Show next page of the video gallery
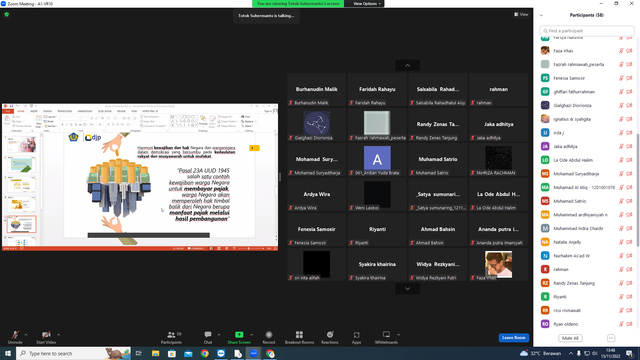The width and height of the screenshot is (640, 360). click(407, 289)
